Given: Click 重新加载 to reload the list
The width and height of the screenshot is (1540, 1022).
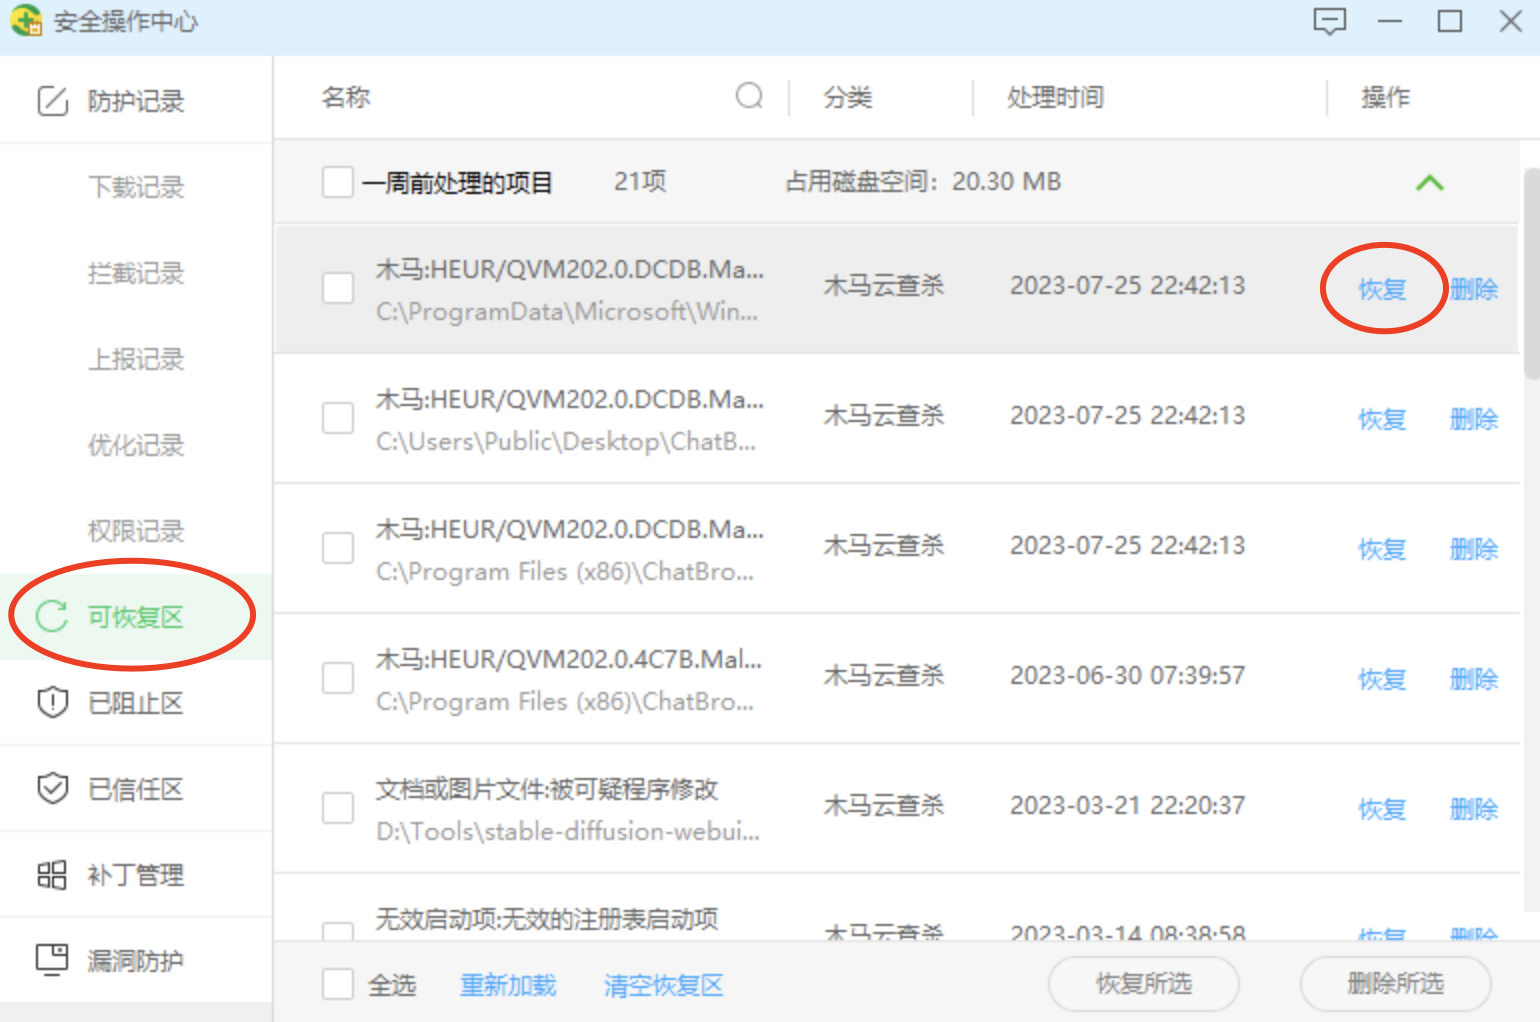Looking at the screenshot, I should click(x=508, y=985).
